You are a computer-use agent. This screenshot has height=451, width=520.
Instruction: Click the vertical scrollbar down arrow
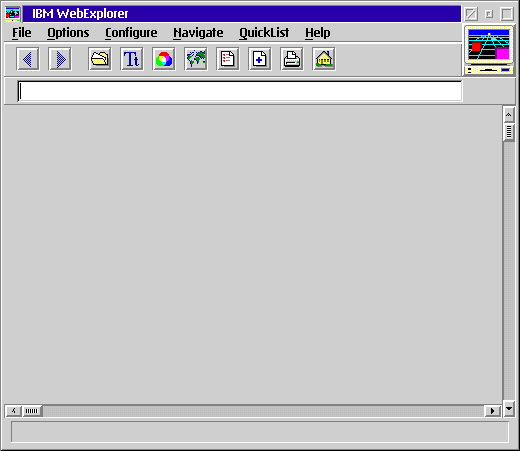509,409
